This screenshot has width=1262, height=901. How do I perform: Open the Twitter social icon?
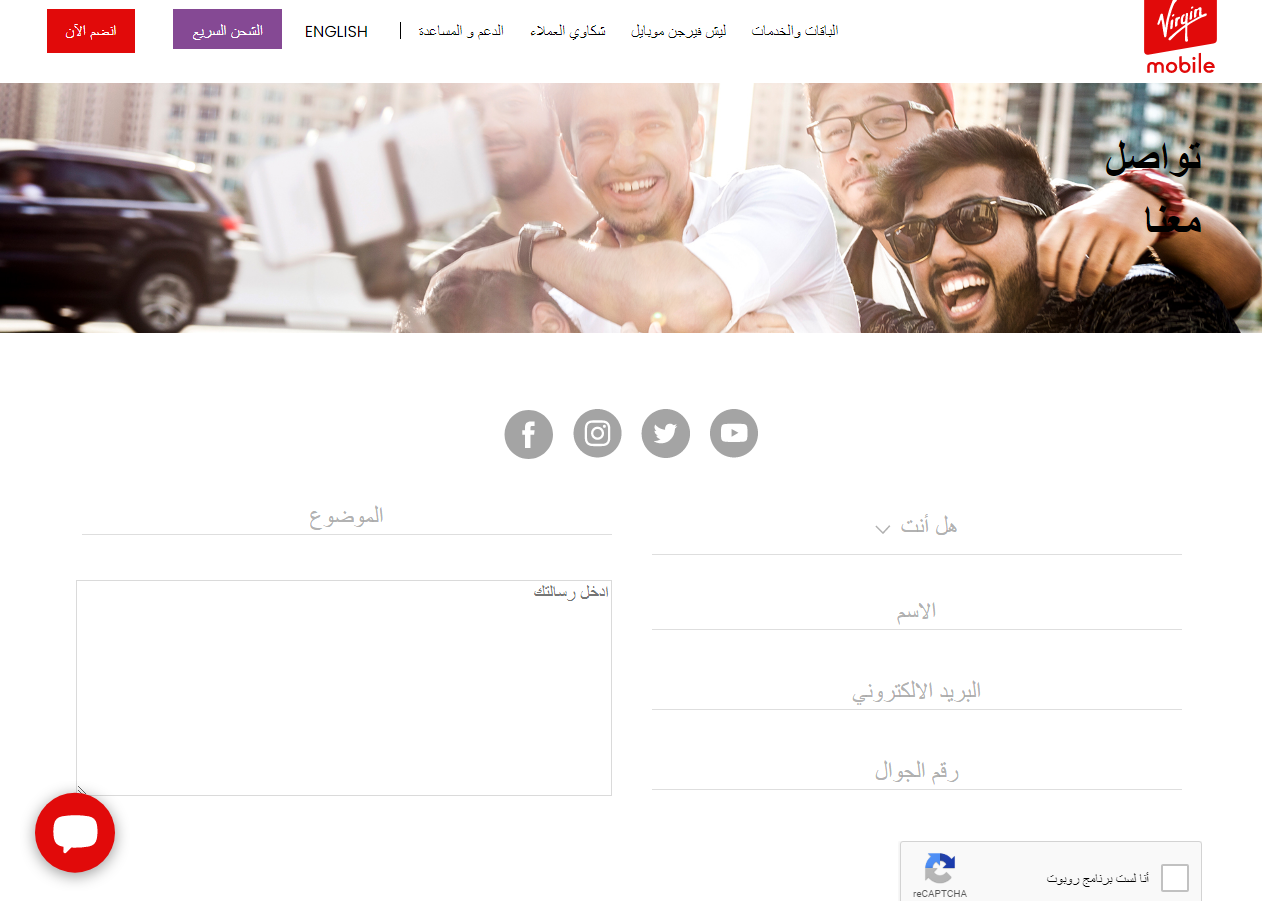(x=666, y=434)
